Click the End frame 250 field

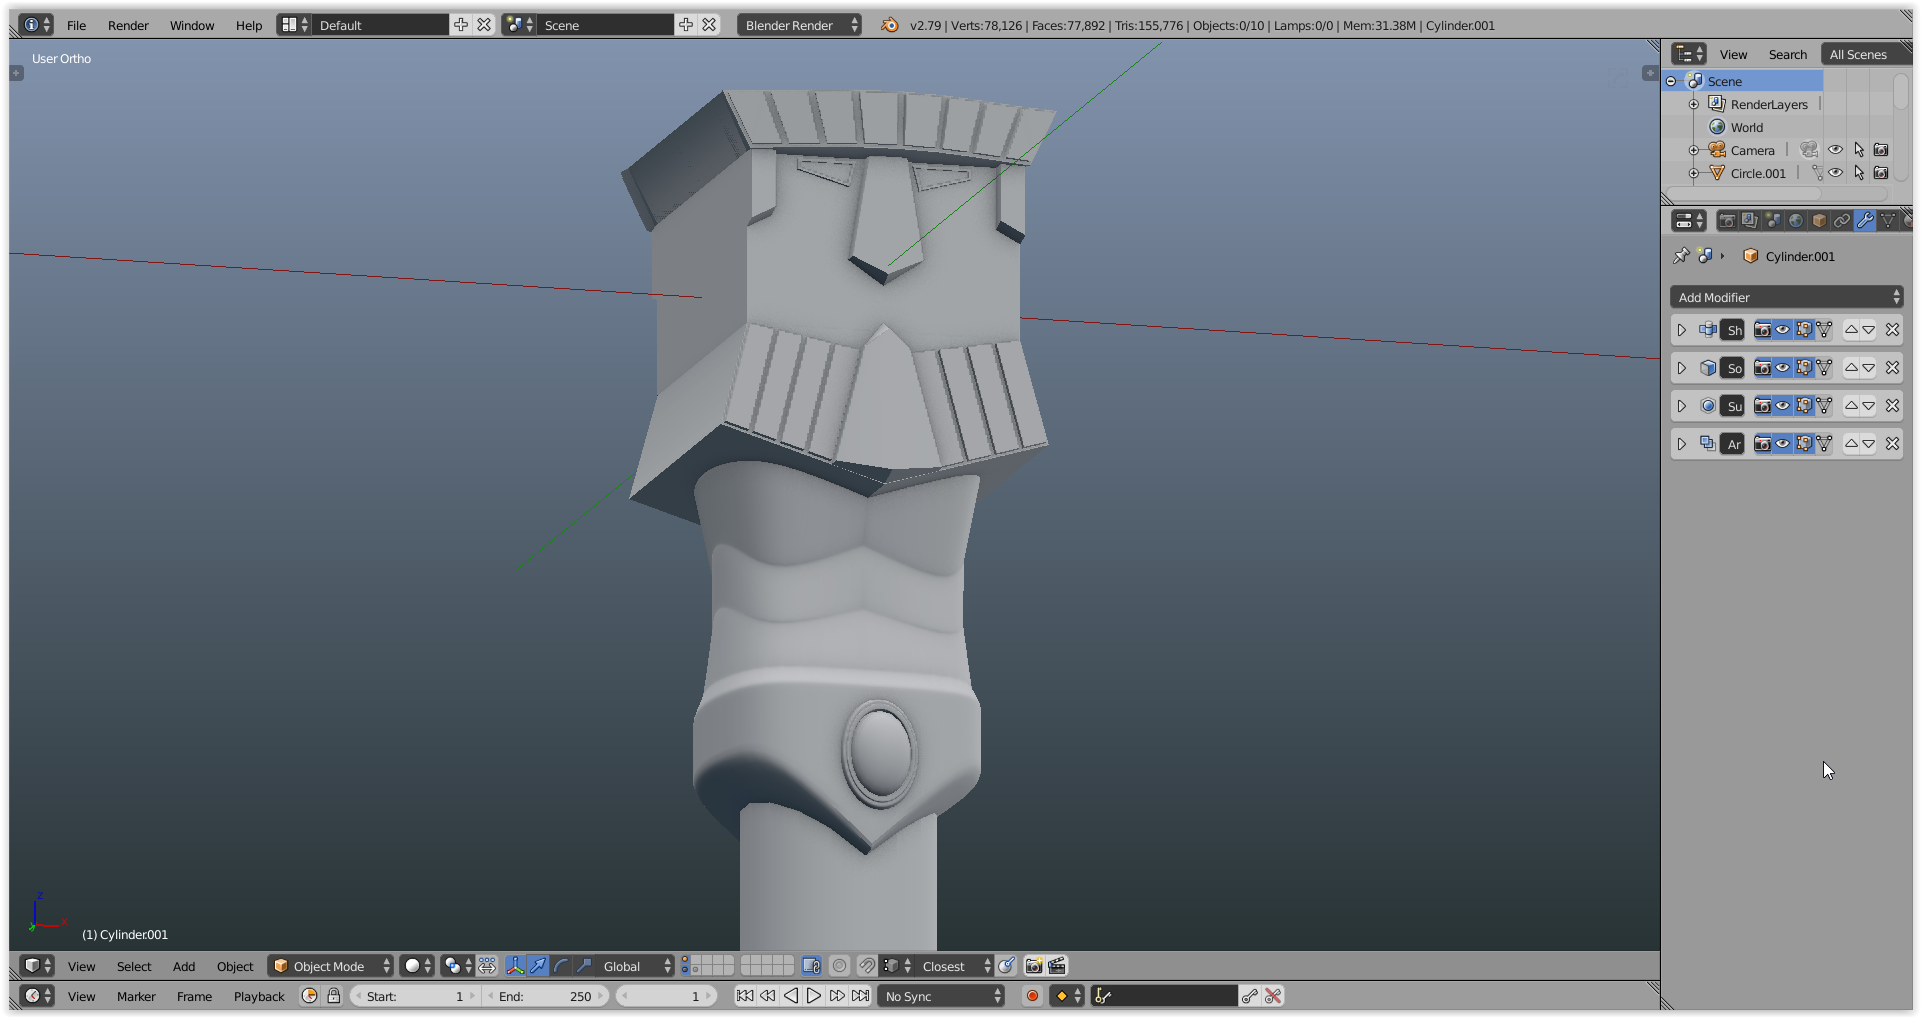pyautogui.click(x=546, y=996)
